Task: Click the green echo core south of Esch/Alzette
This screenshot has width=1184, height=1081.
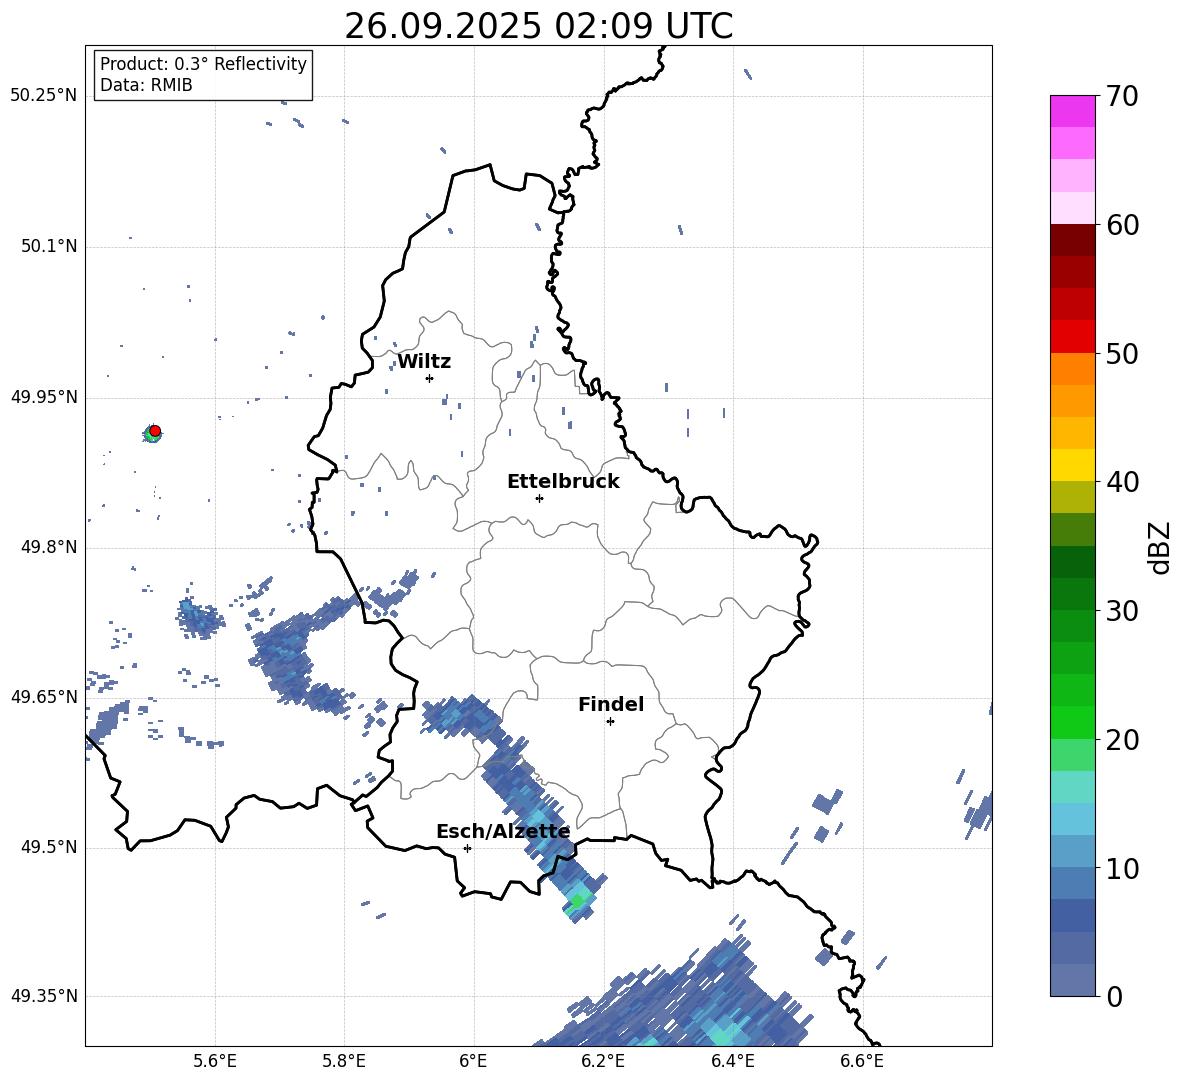Action: tap(577, 901)
